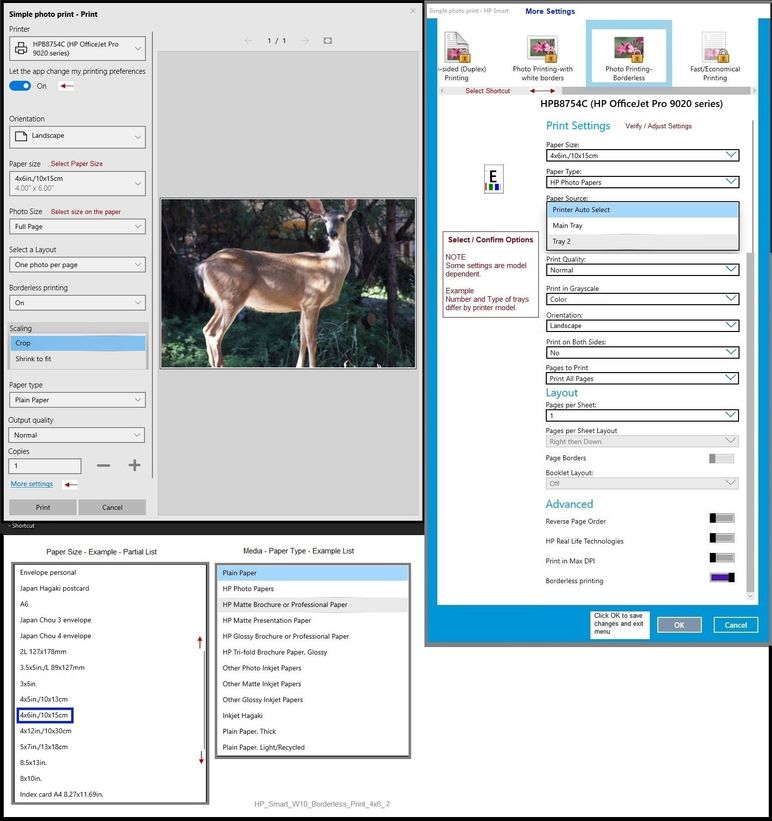Open the Pages per Sheet dropdown
The height and width of the screenshot is (821, 772).
tap(642, 415)
